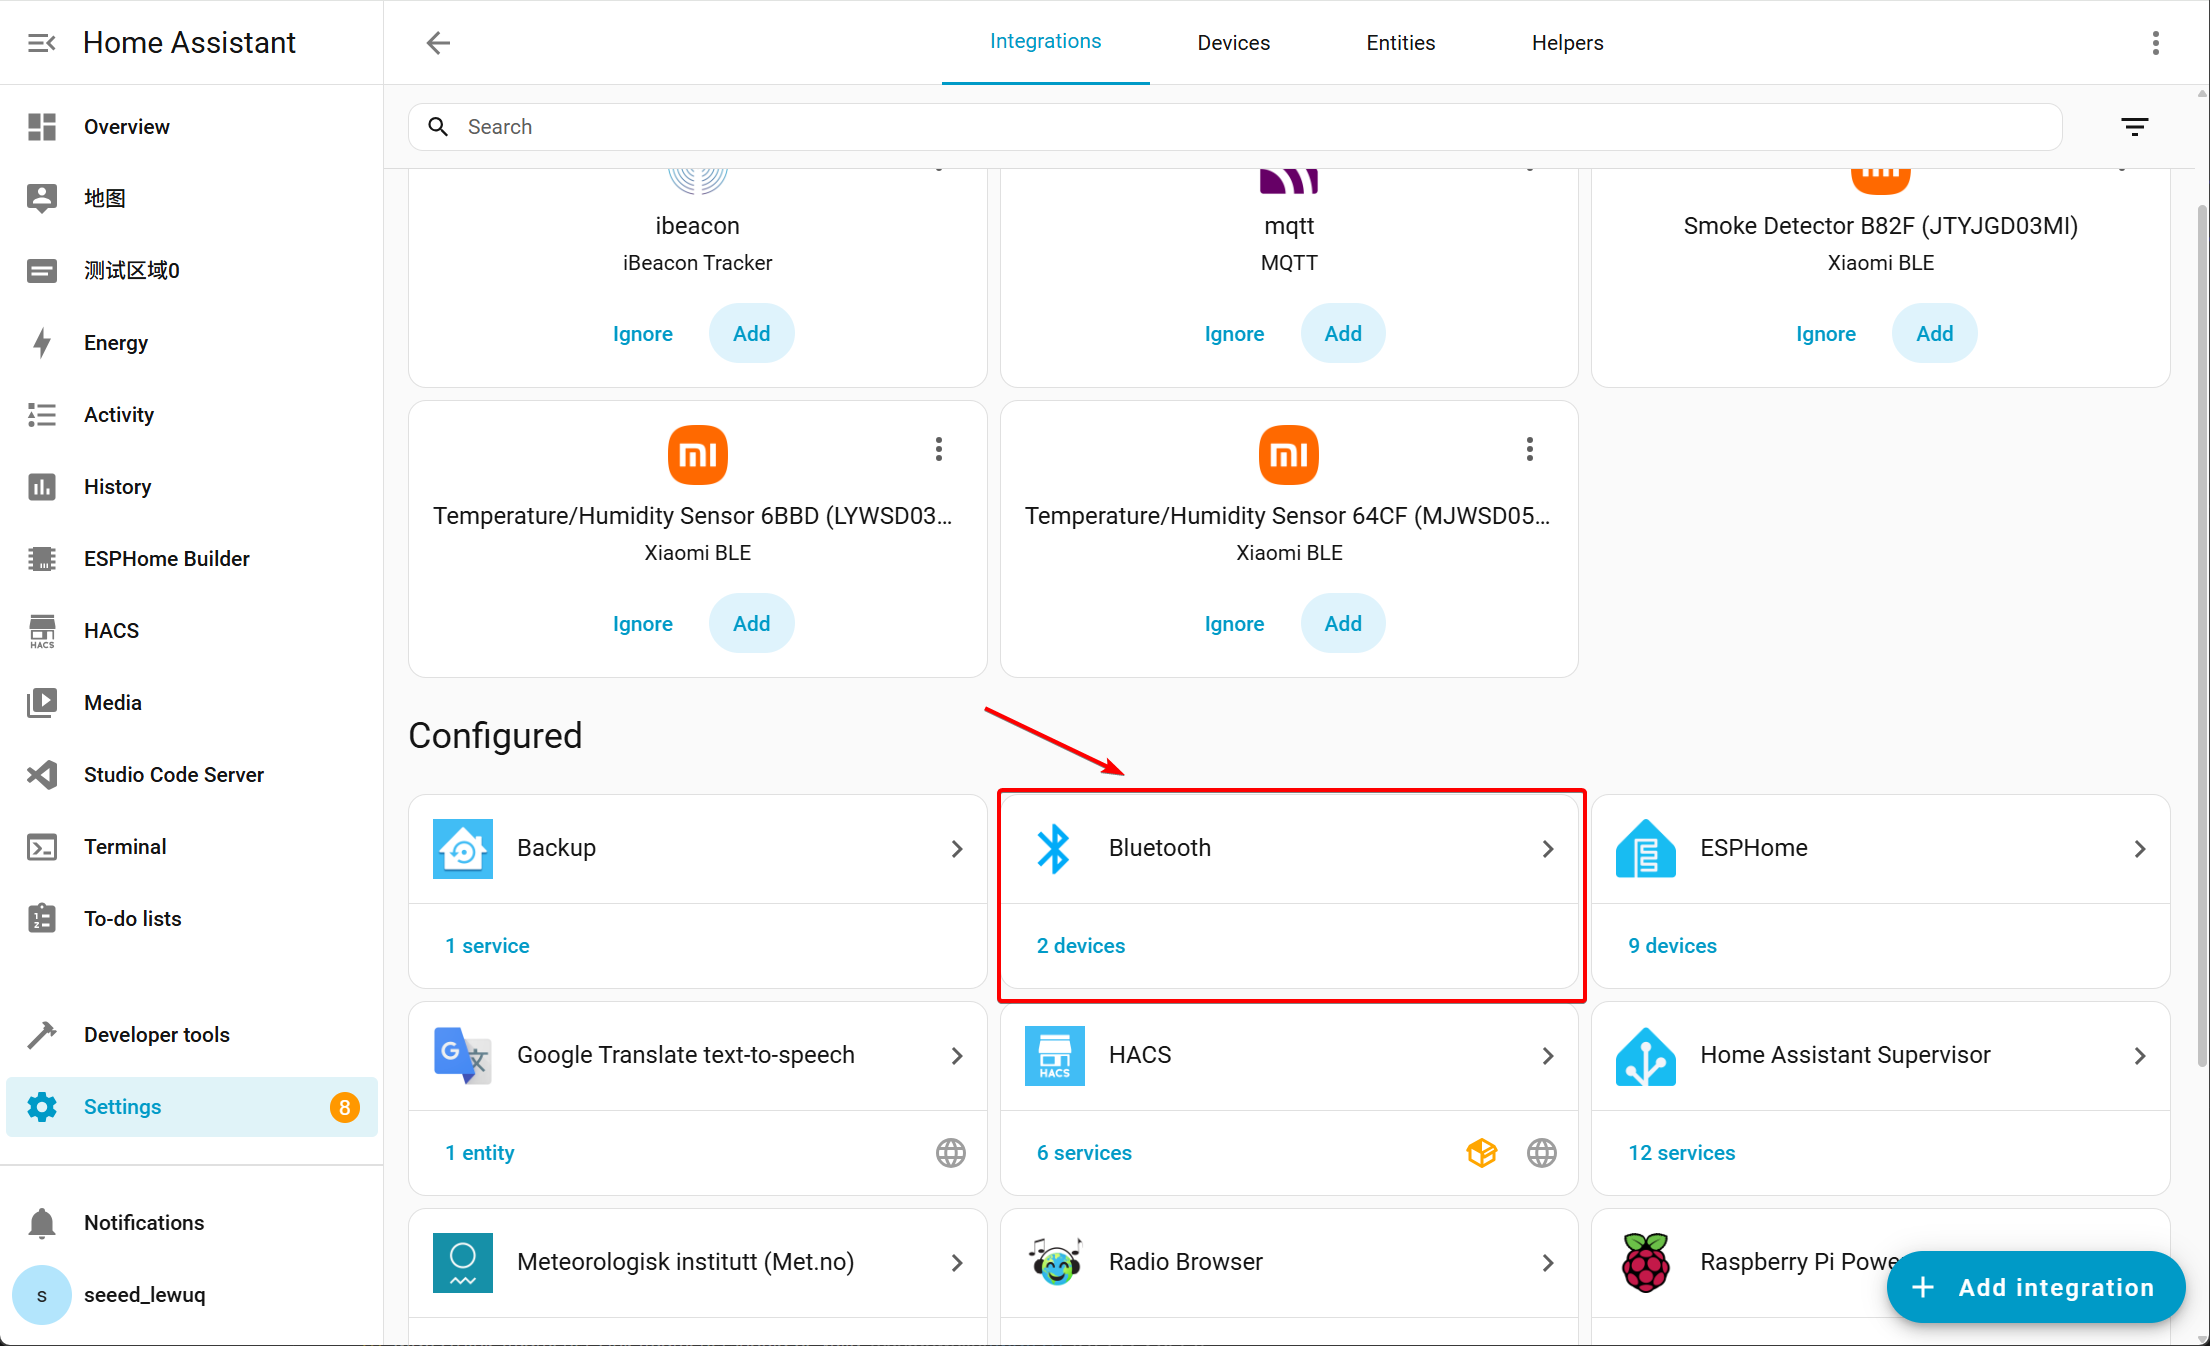The image size is (2210, 1346).
Task: Ignore the ibeacon discovered integration
Action: point(642,334)
